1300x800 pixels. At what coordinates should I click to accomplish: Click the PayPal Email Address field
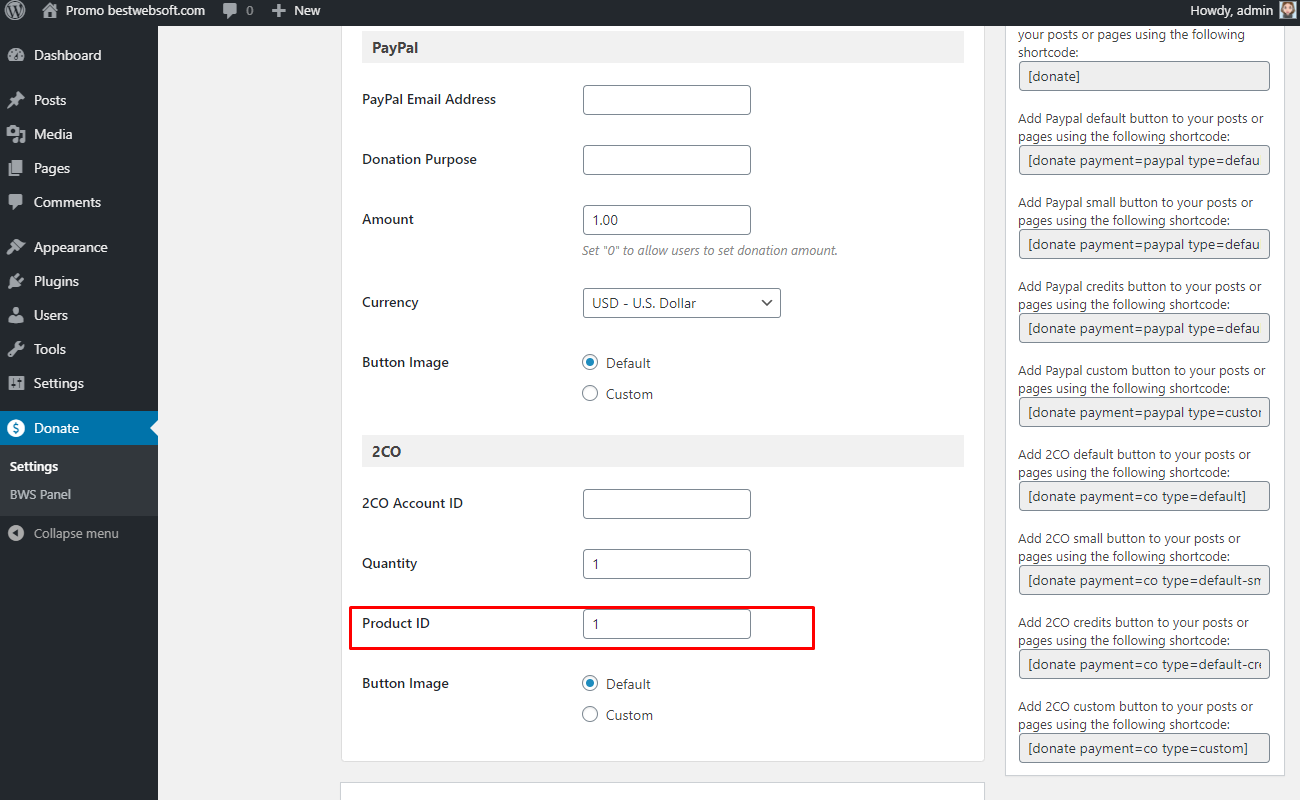[666, 100]
